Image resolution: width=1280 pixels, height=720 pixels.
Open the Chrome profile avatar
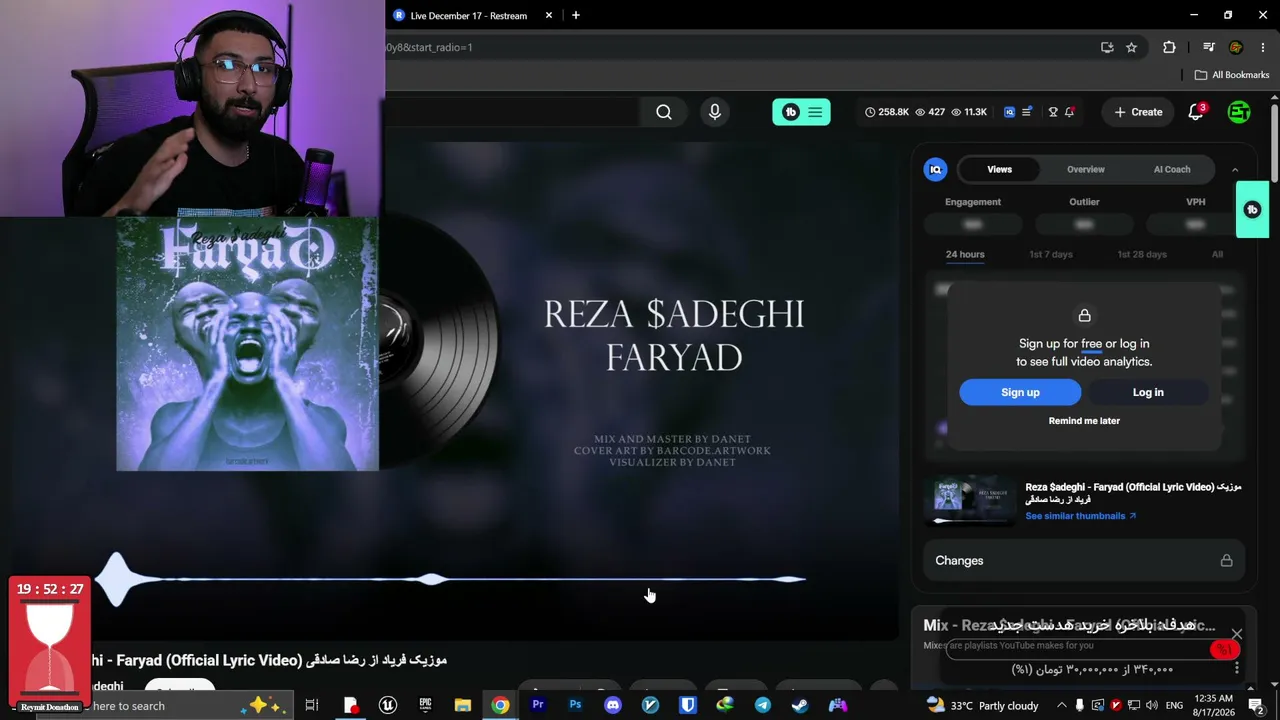point(1236,47)
